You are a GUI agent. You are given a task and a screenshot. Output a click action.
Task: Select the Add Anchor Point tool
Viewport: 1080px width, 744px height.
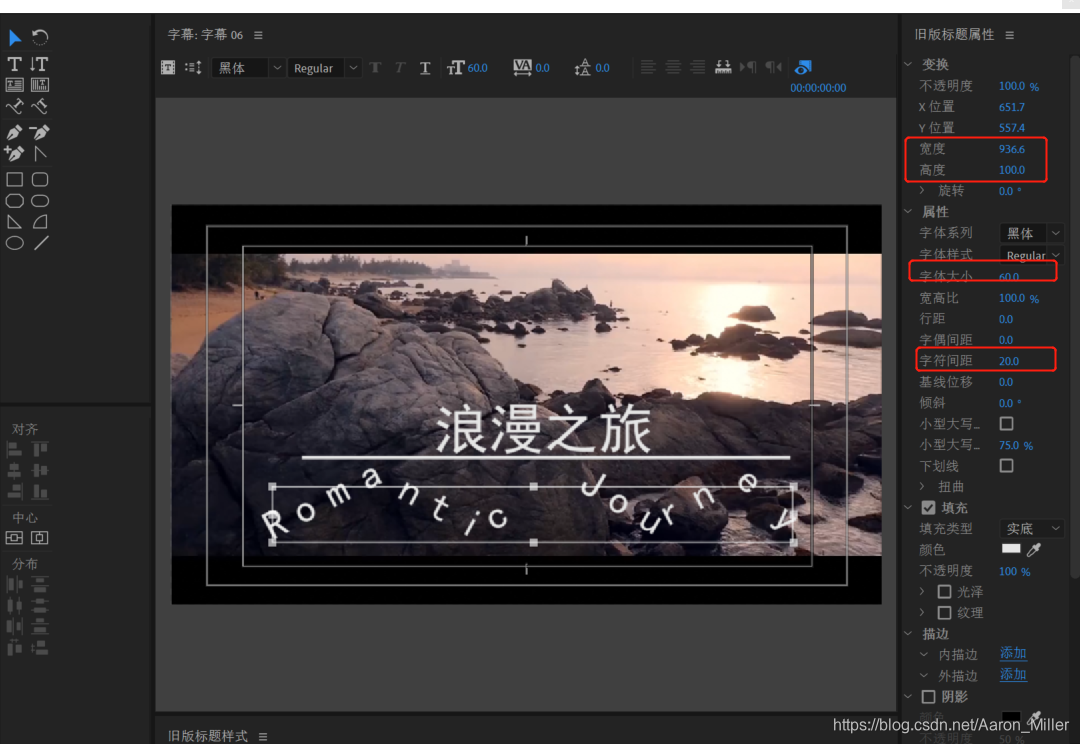[x=14, y=153]
